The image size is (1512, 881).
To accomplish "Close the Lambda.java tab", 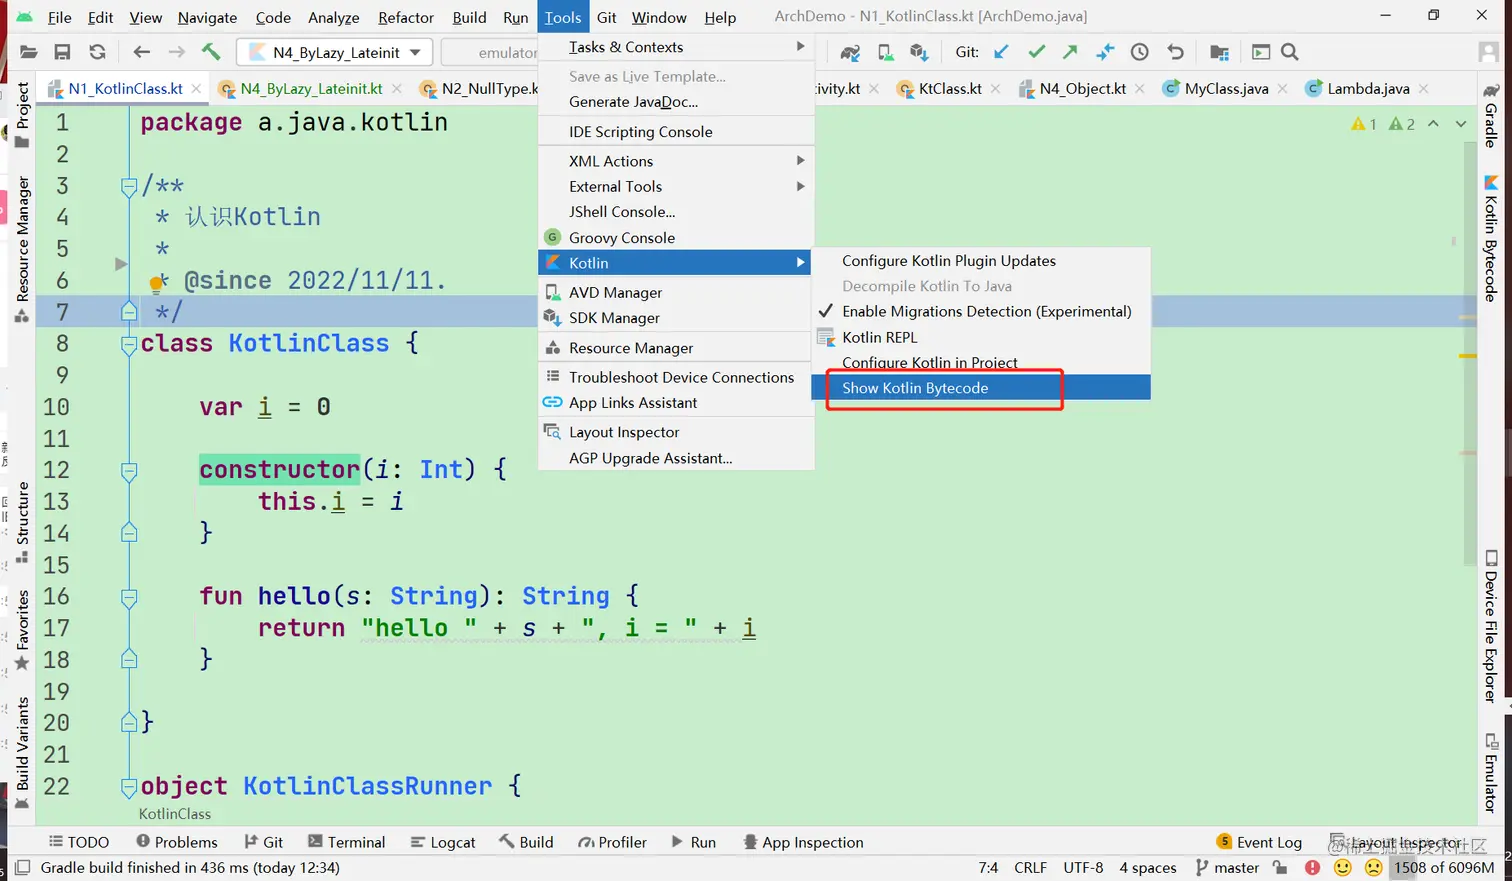I will tap(1424, 89).
